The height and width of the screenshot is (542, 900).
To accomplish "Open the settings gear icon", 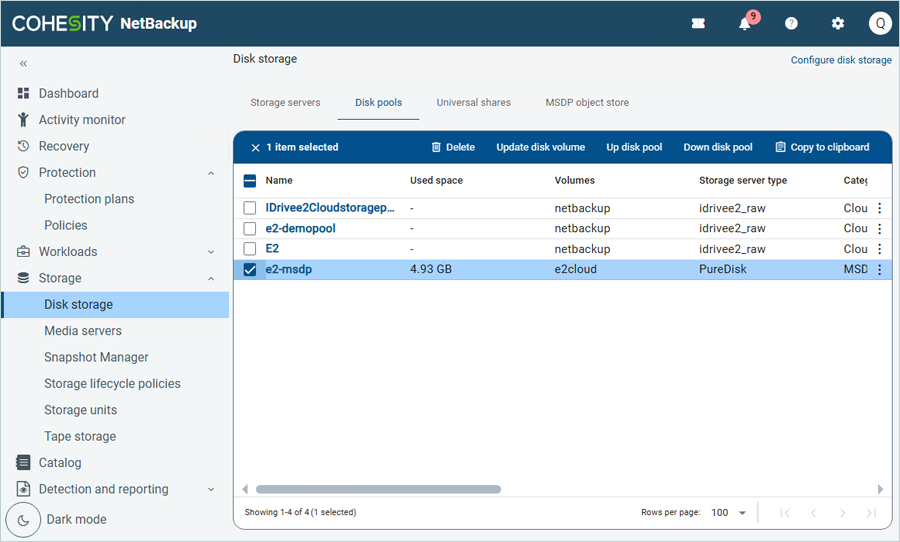I will point(838,24).
